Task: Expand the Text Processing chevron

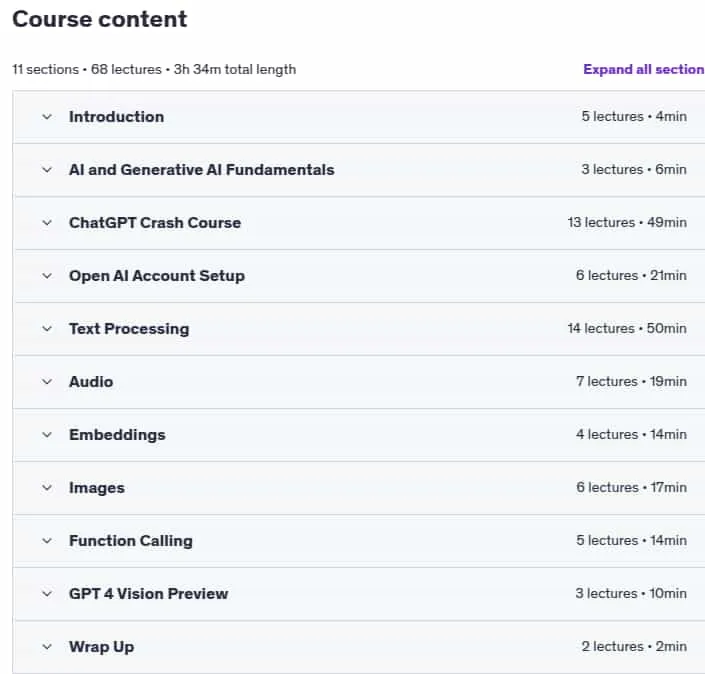Action: 47,329
